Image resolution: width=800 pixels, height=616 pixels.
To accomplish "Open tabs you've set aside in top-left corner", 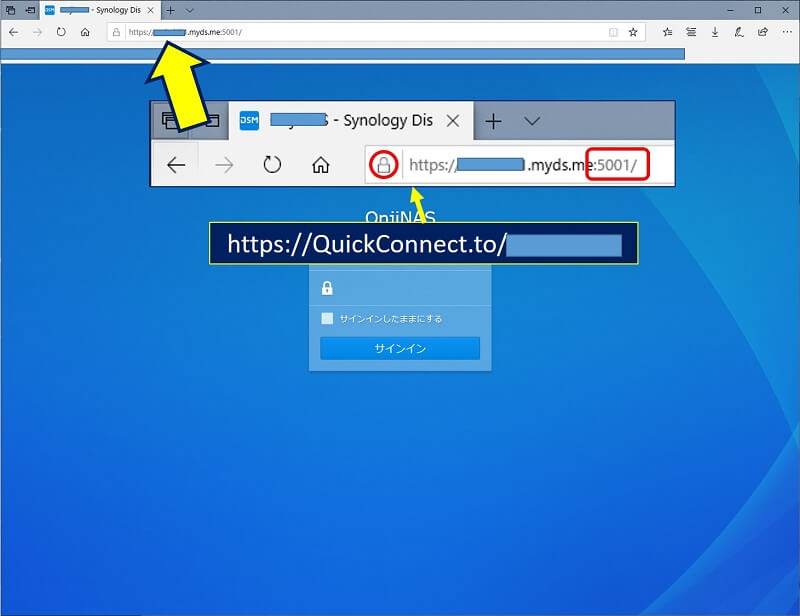I will (x=10, y=9).
